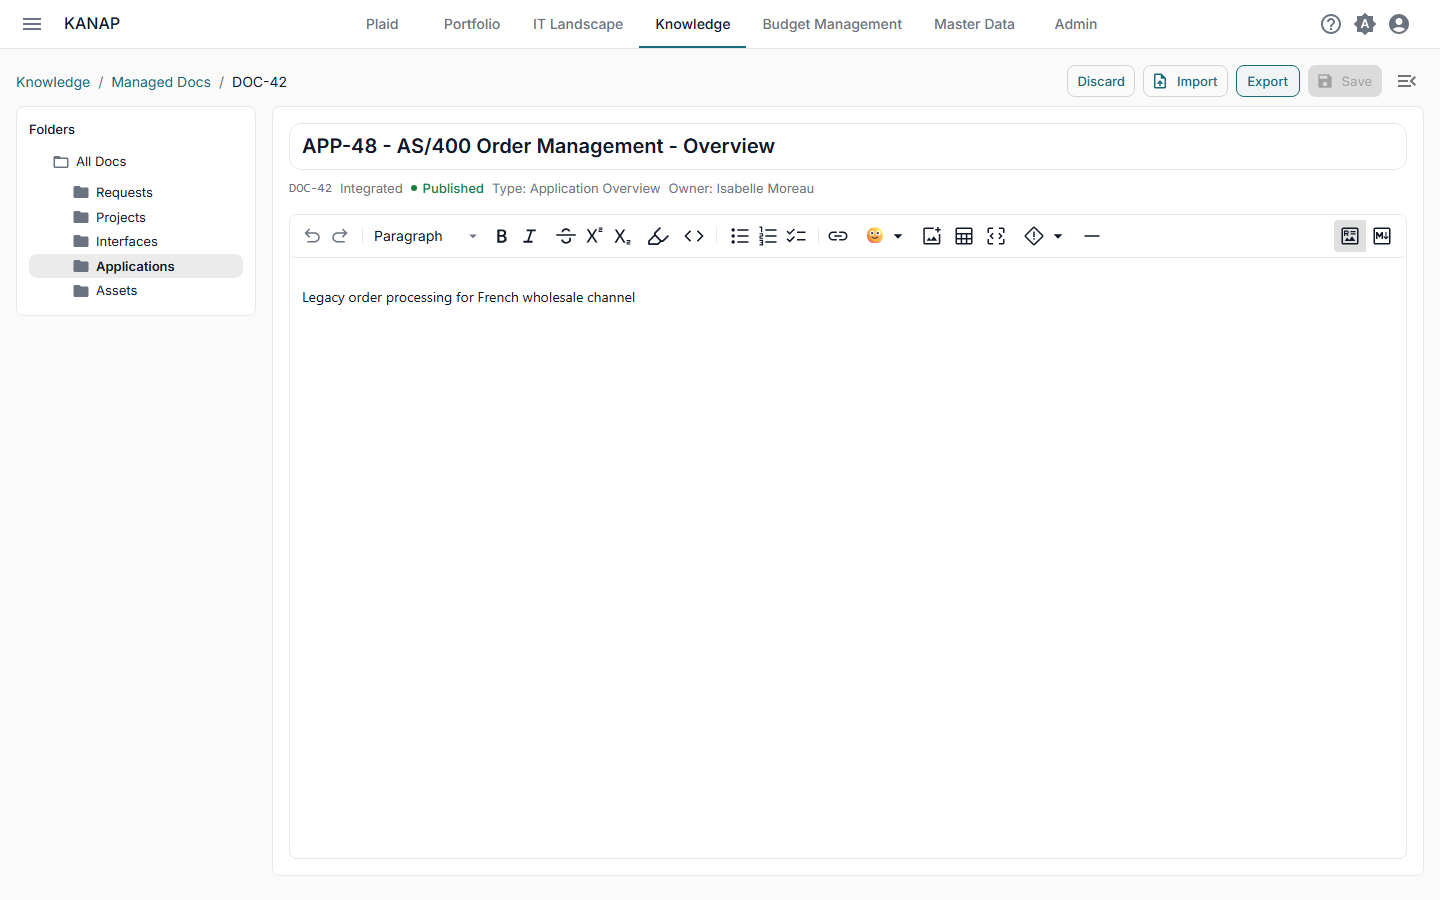
Task: Select the Assets folder
Action: (x=136, y=290)
